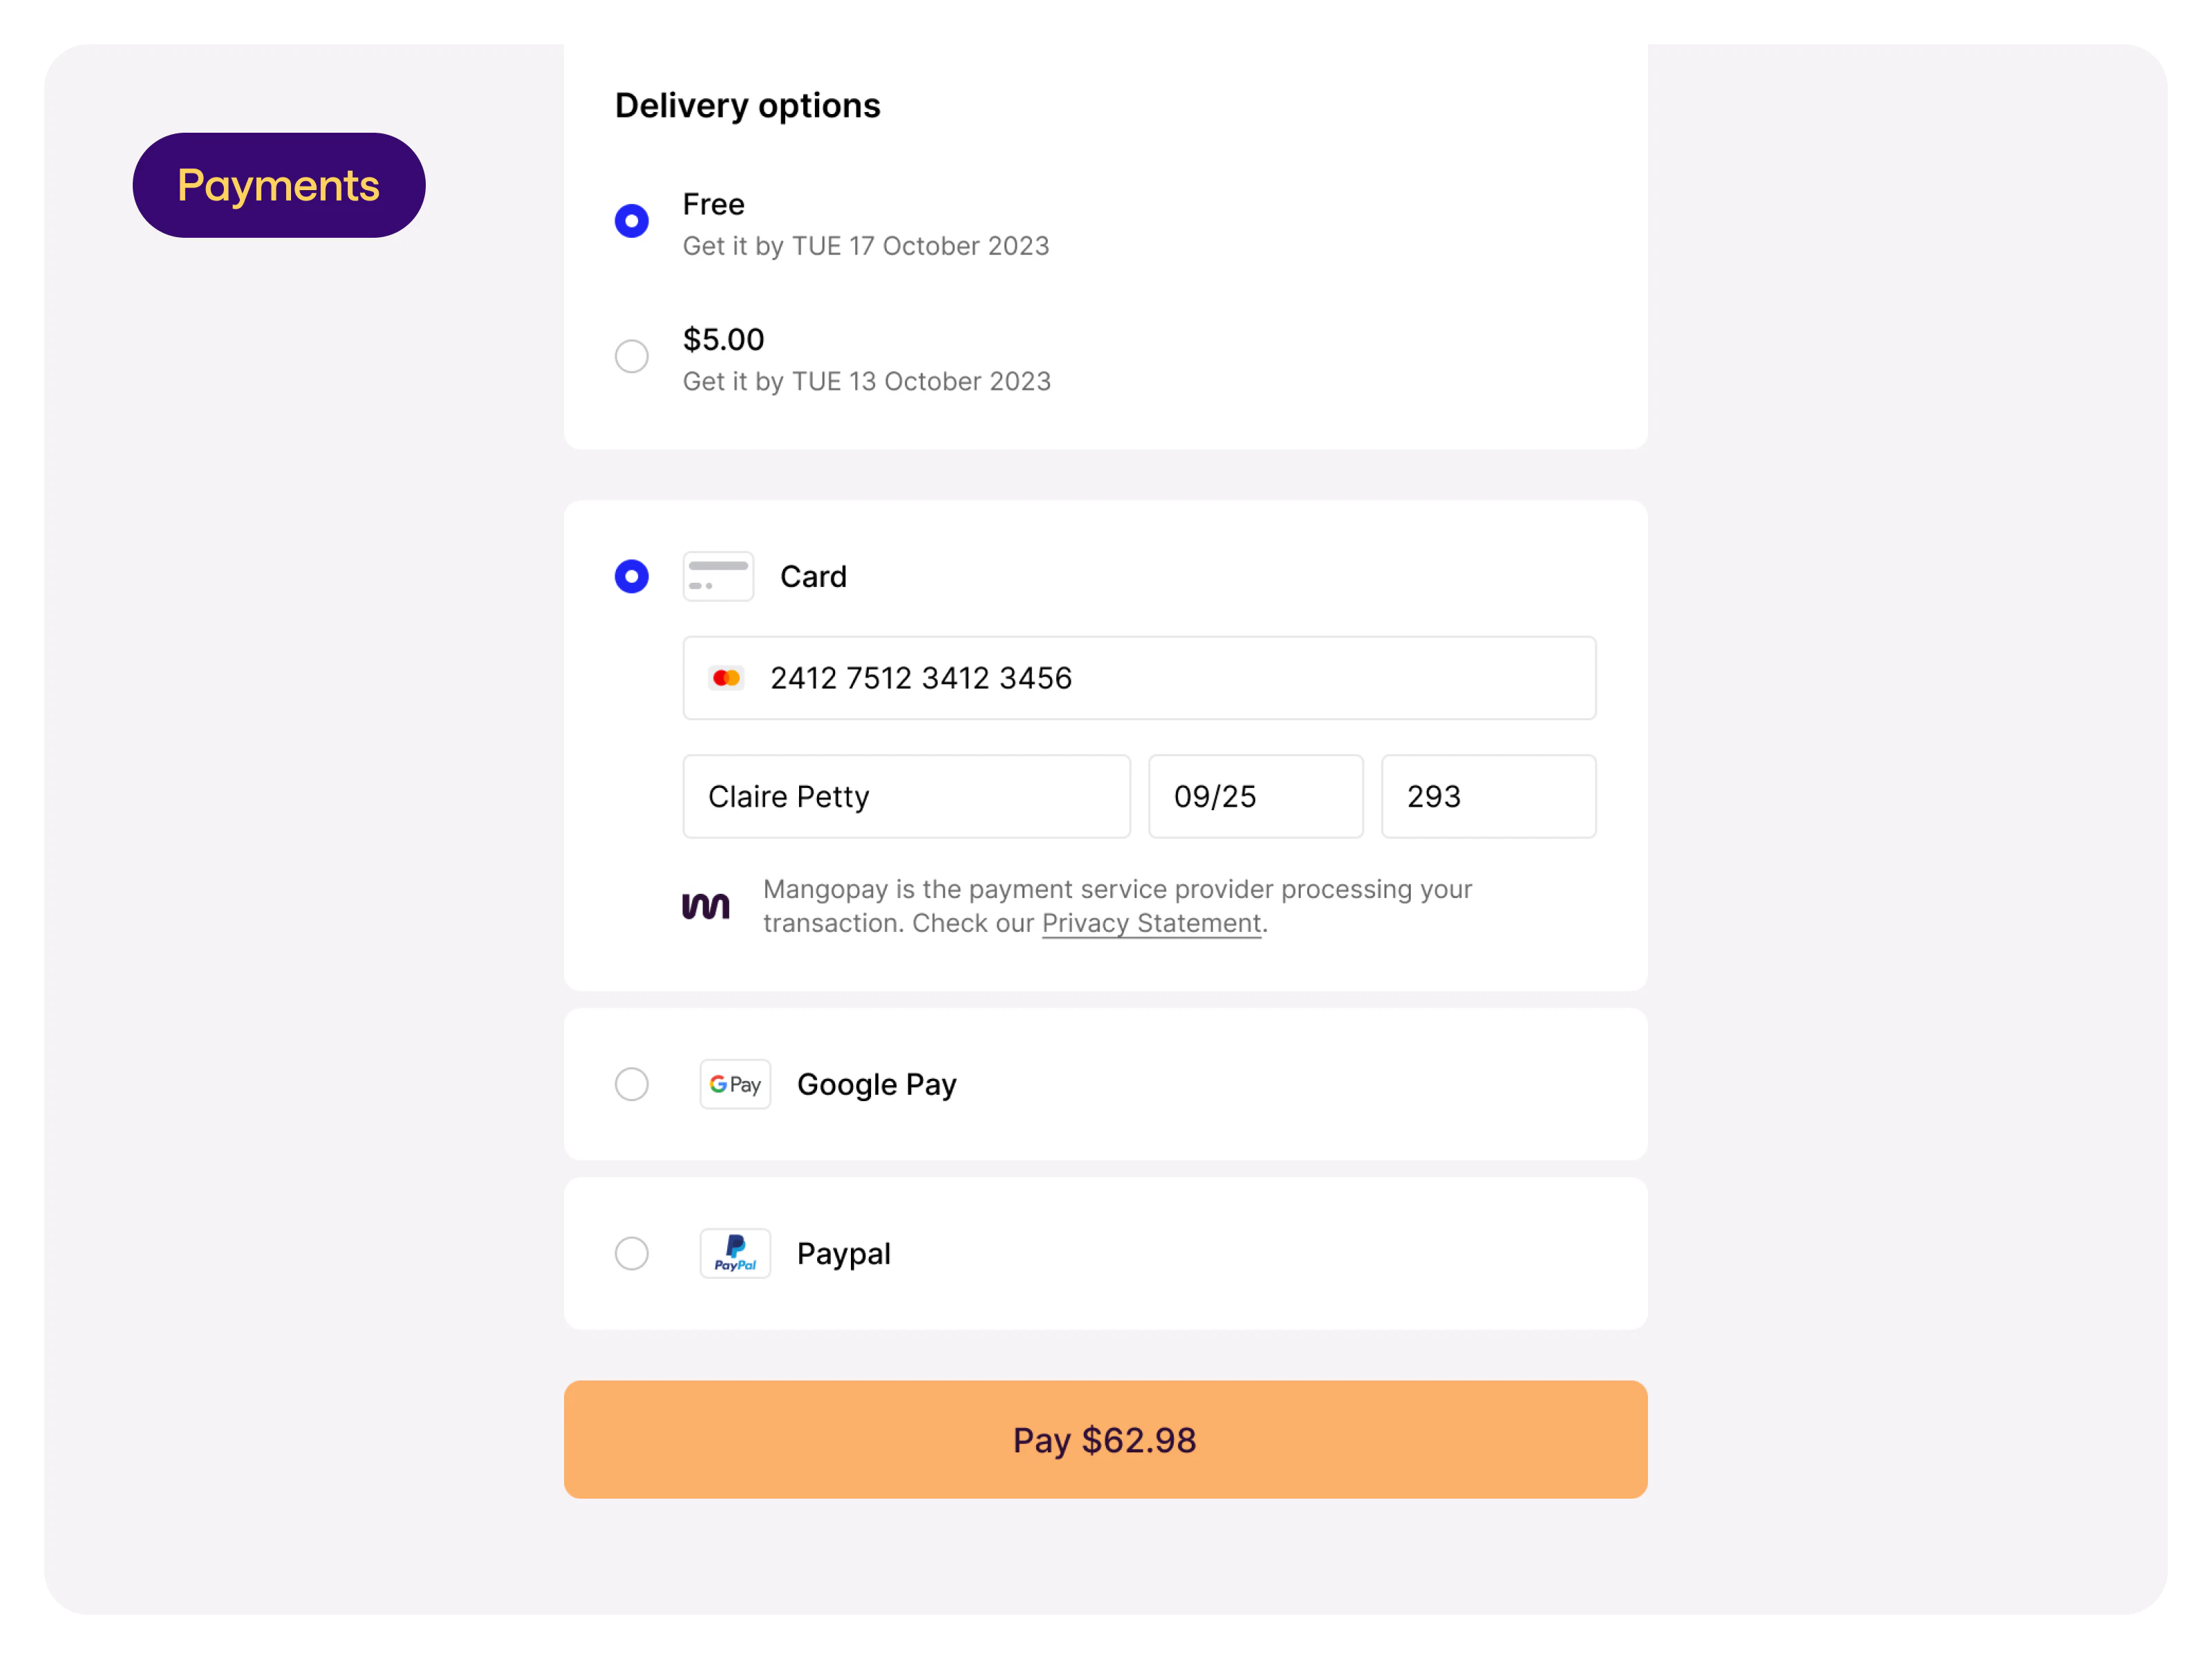Select Google Pay as payment method
This screenshot has width=2212, height=1659.
631,1084
